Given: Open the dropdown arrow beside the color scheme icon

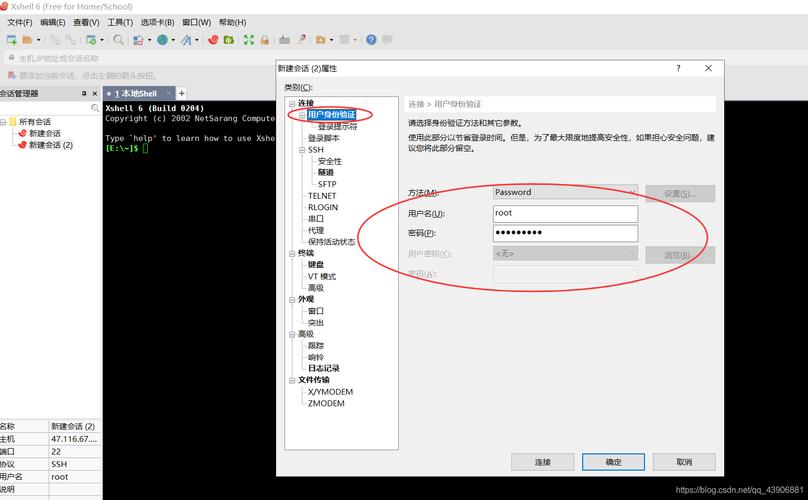Looking at the screenshot, I should 149,40.
